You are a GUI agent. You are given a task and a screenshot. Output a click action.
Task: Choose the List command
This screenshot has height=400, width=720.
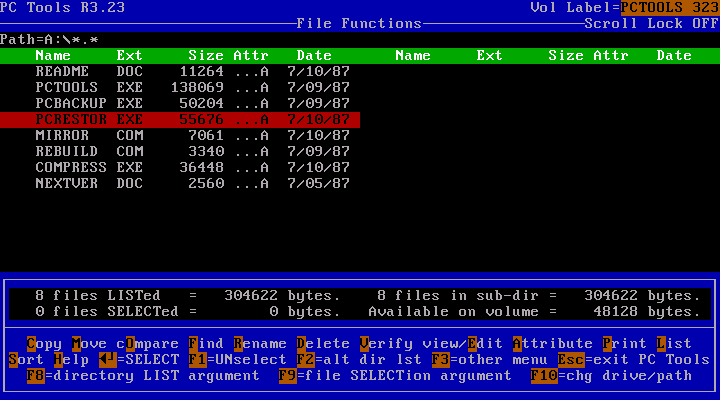674,344
